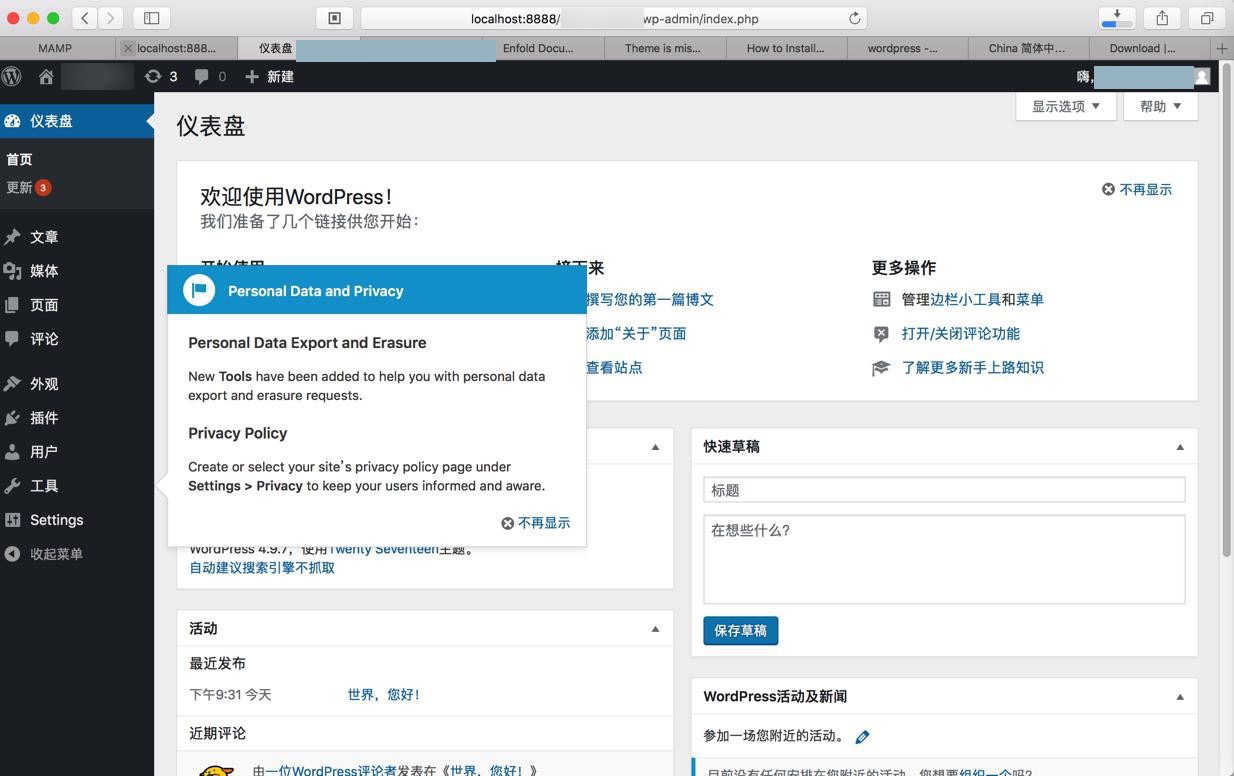Image resolution: width=1234 pixels, height=776 pixels.
Task: Open 了解更多新手上路知识 link
Action: [973, 367]
